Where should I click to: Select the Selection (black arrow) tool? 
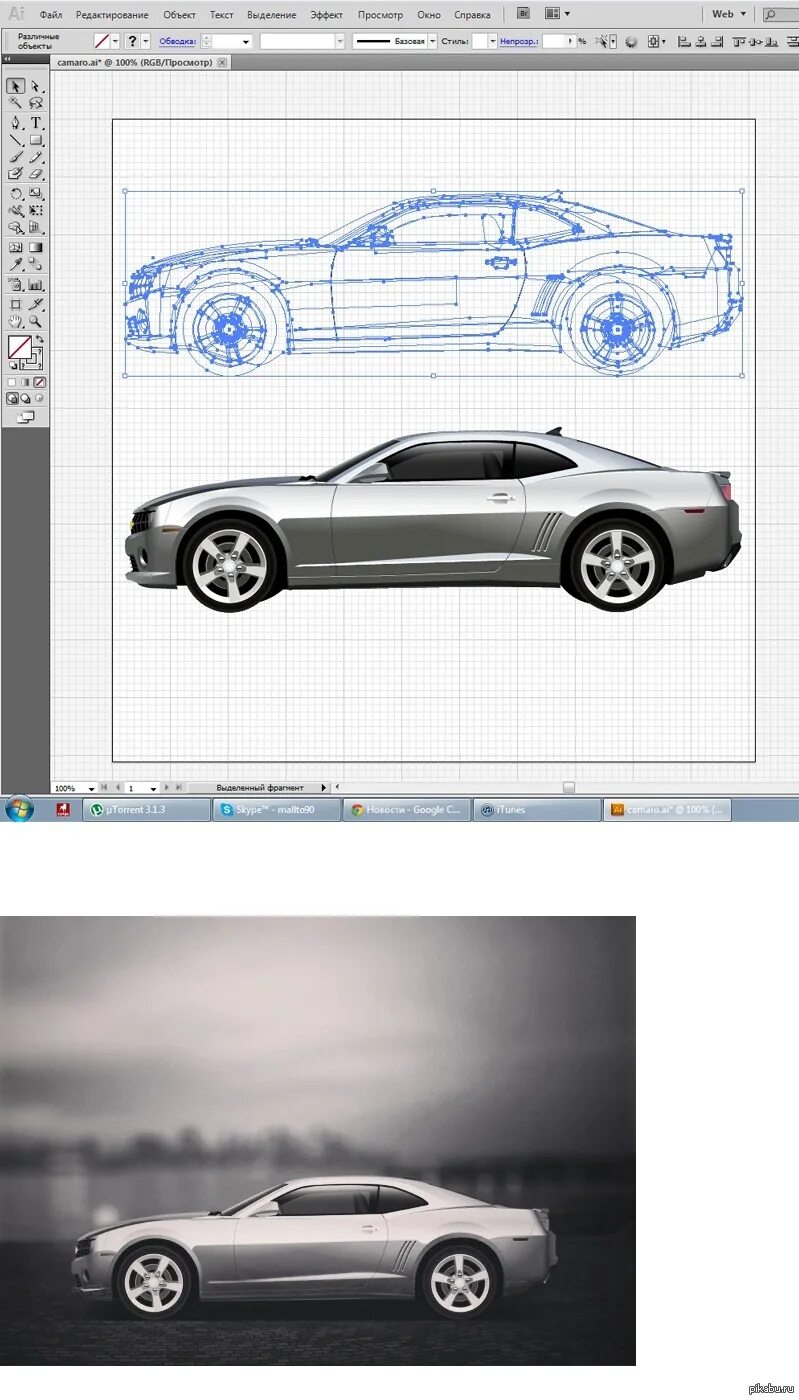15,85
